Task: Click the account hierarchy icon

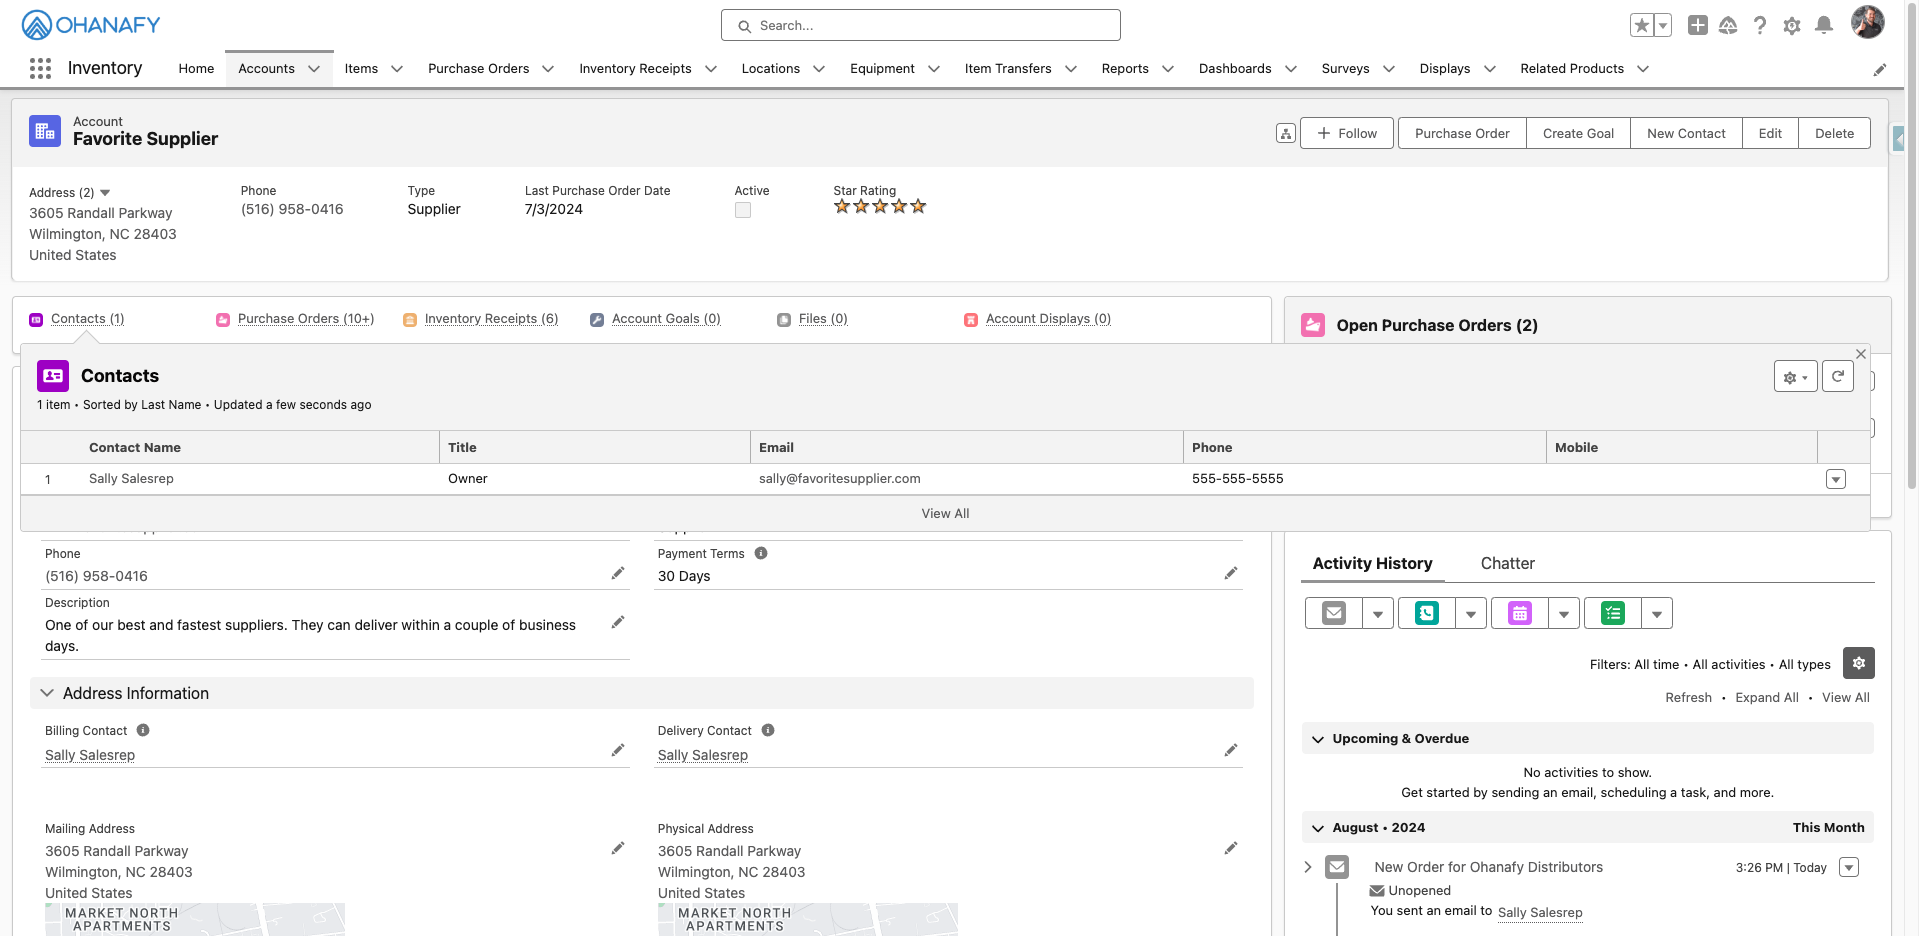Action: (x=1286, y=134)
